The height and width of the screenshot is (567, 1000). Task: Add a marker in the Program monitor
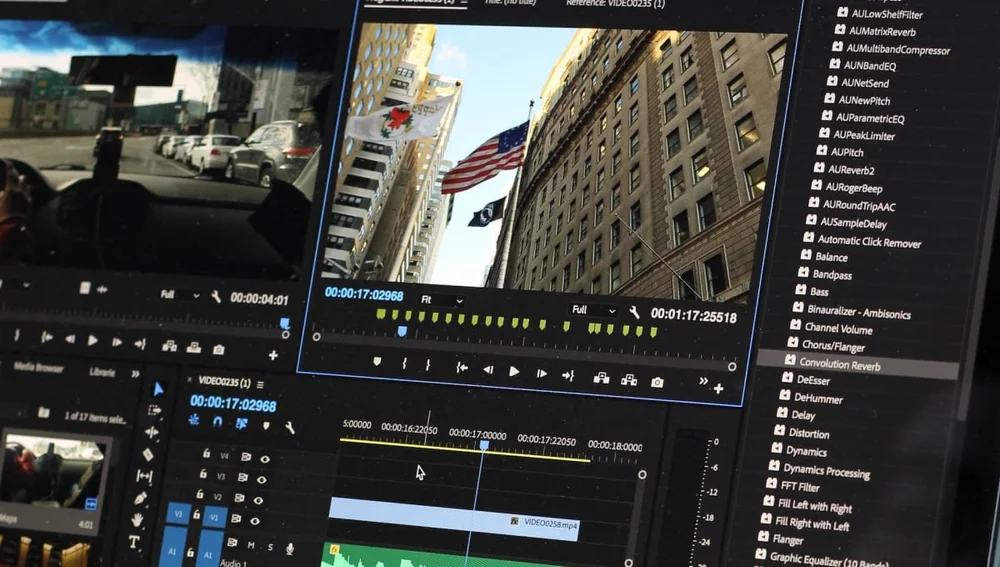377,362
